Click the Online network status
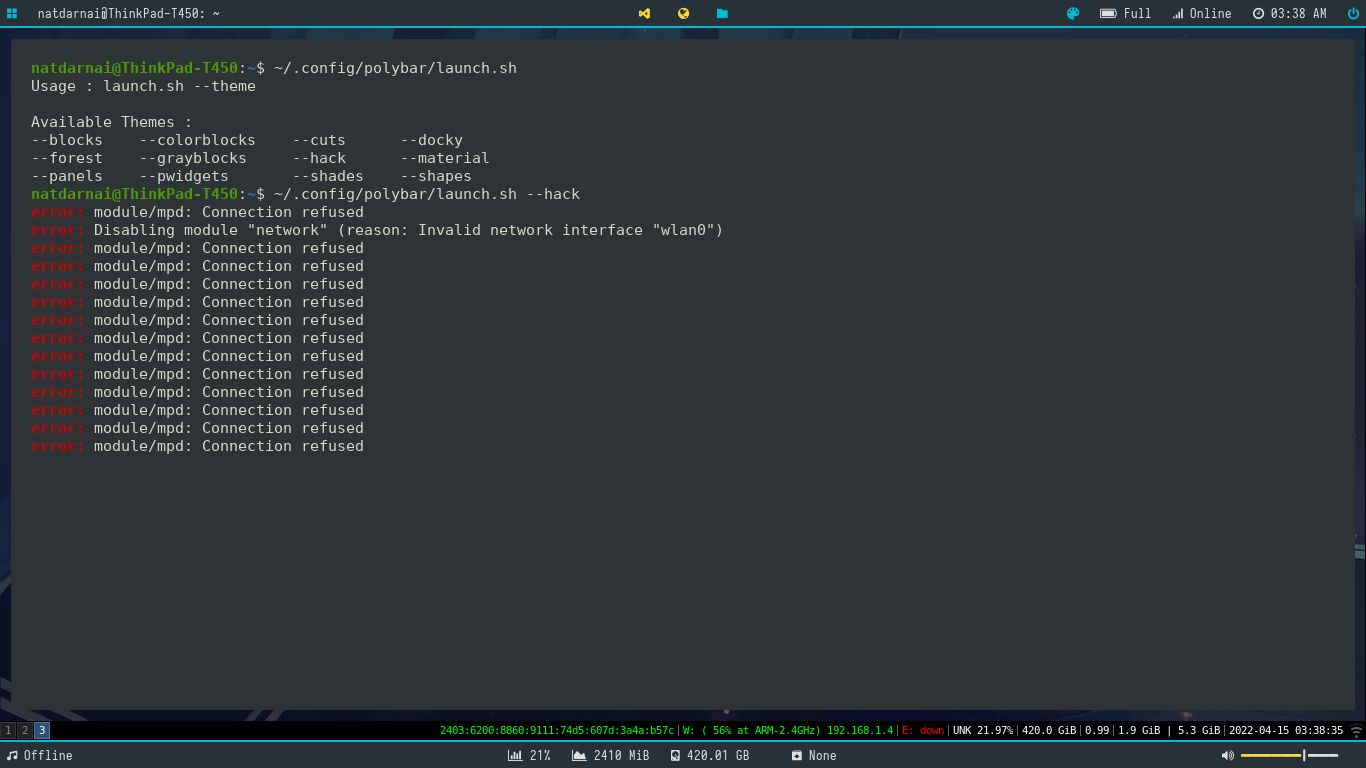Viewport: 1366px width, 768px height. [x=1202, y=13]
